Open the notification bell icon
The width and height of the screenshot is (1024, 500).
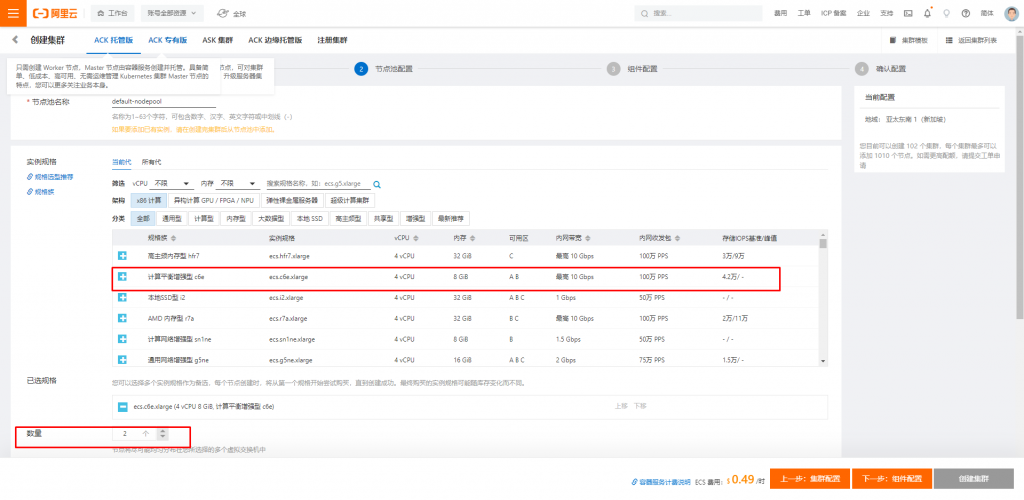pos(927,13)
